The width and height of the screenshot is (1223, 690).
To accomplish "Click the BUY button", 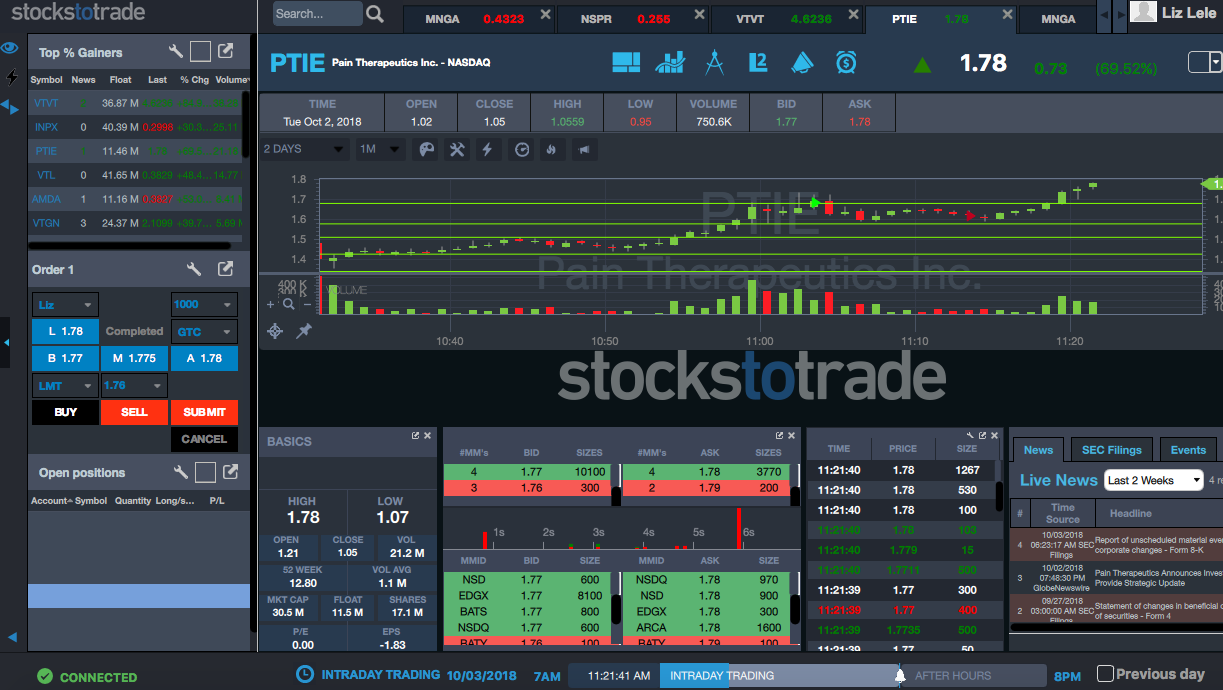I will click(x=66, y=412).
